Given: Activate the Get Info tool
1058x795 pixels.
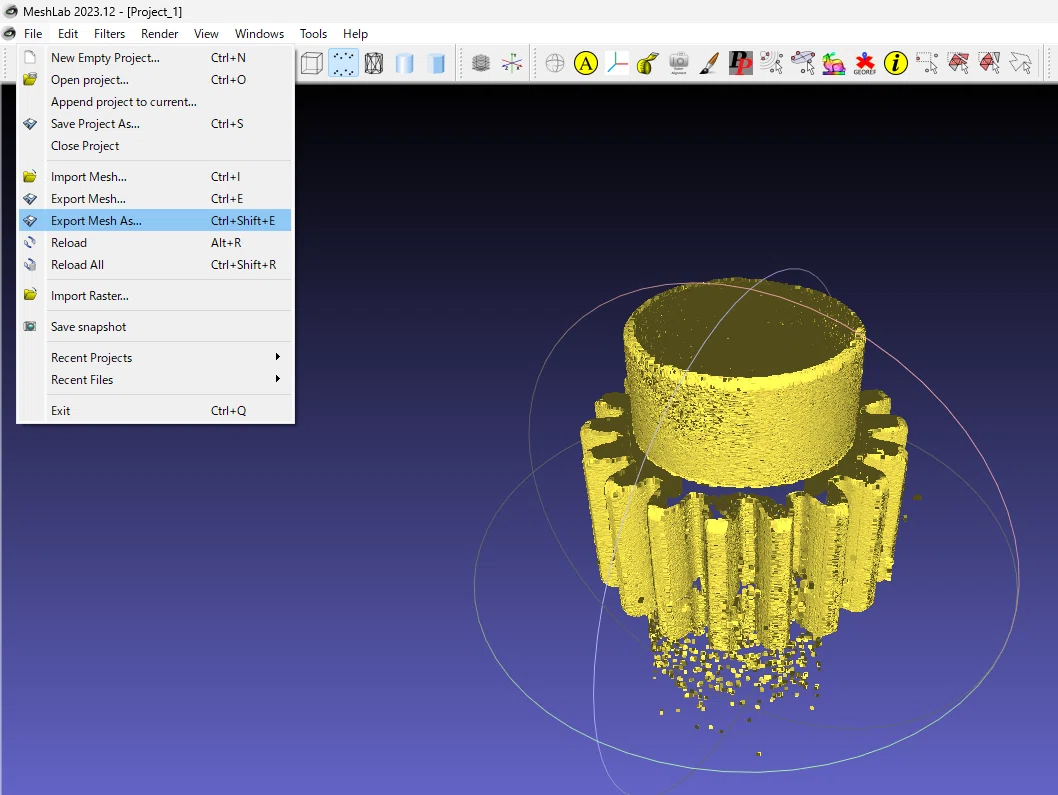Looking at the screenshot, I should 895,63.
